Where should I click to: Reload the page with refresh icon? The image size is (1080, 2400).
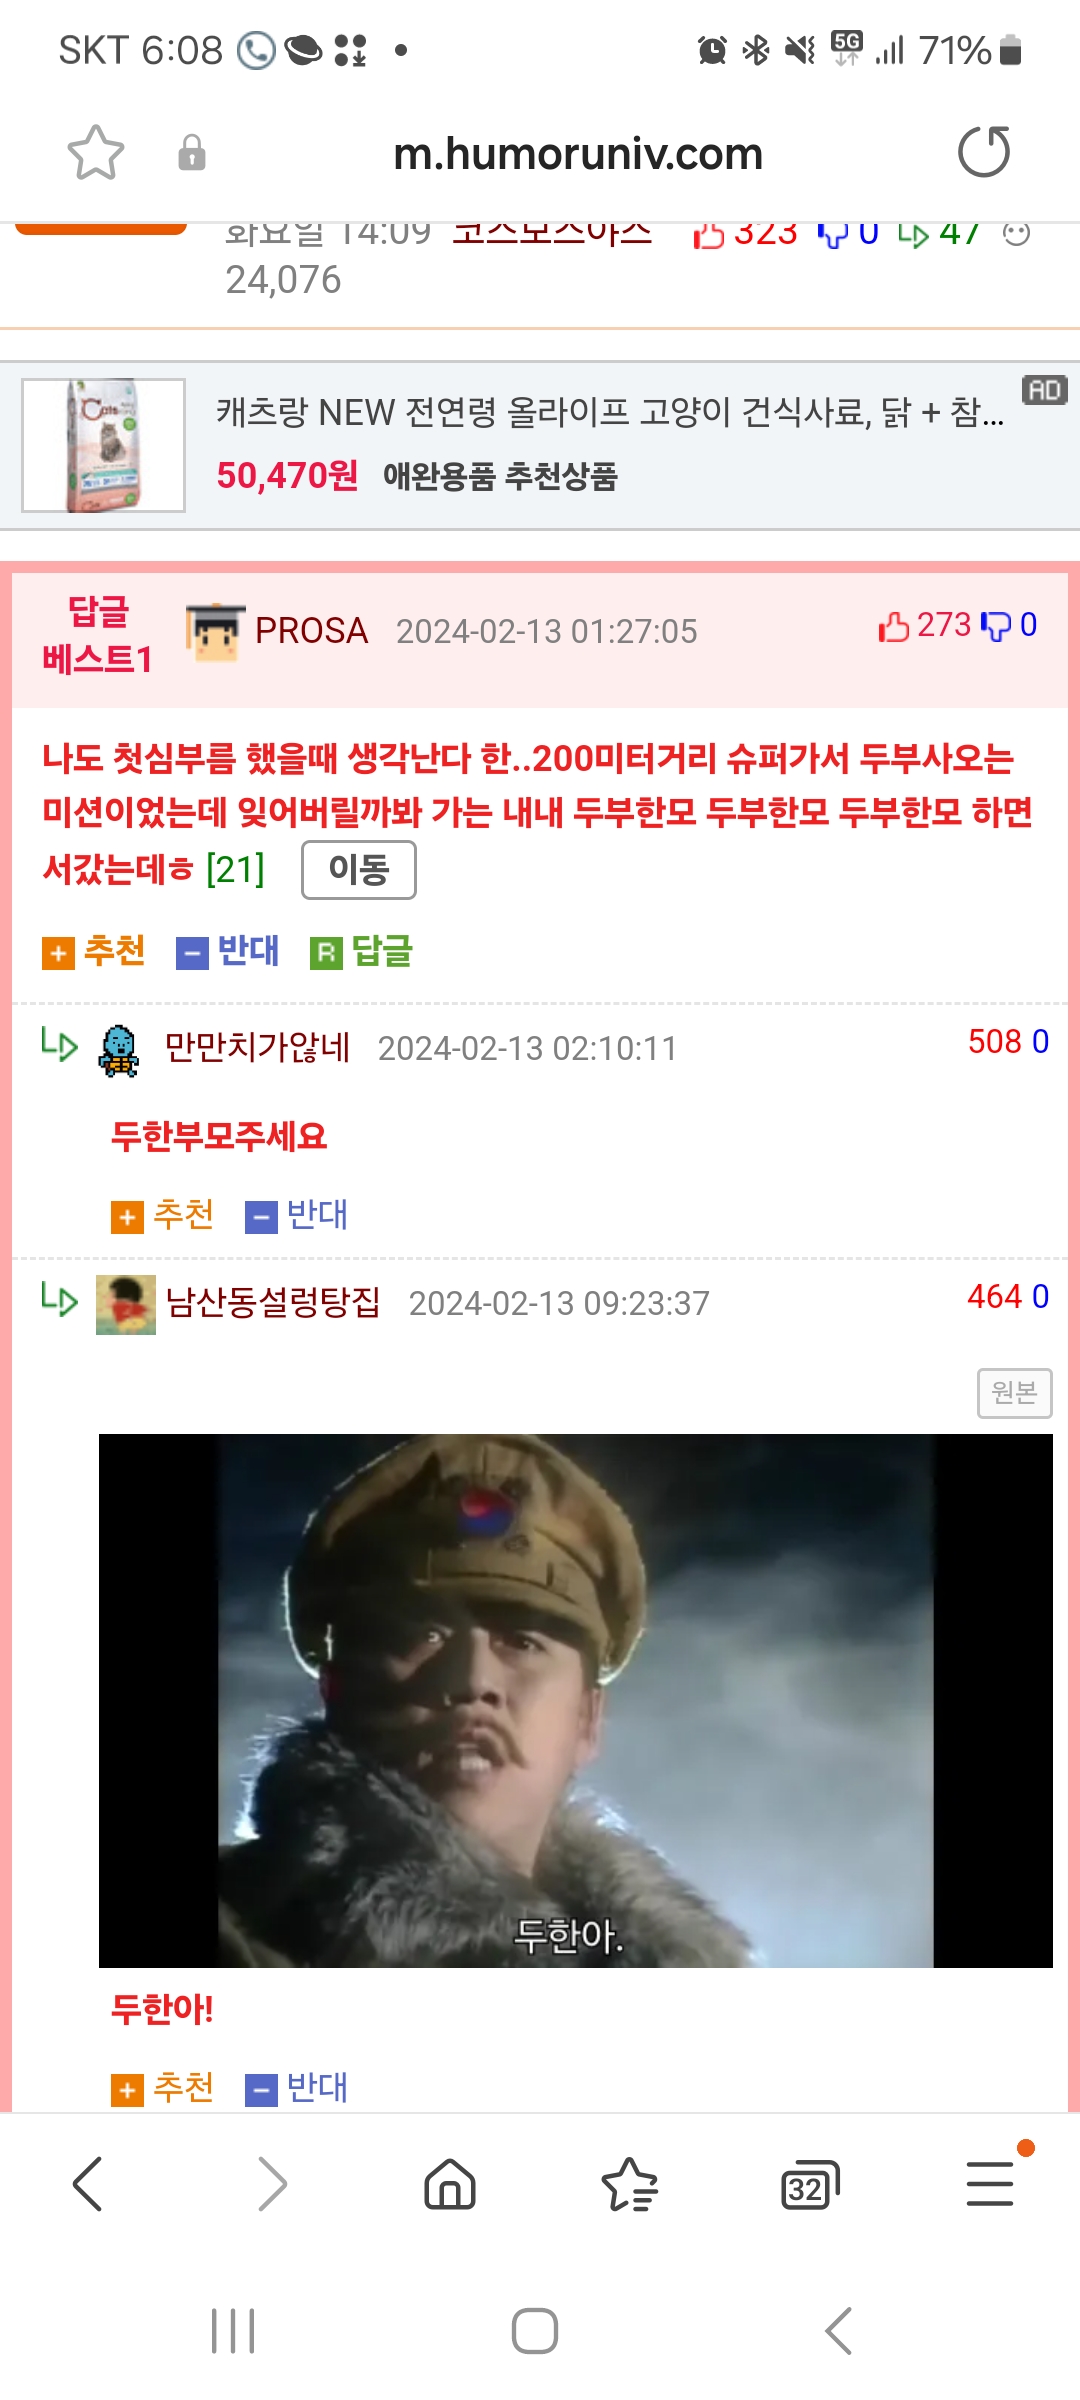(x=984, y=152)
